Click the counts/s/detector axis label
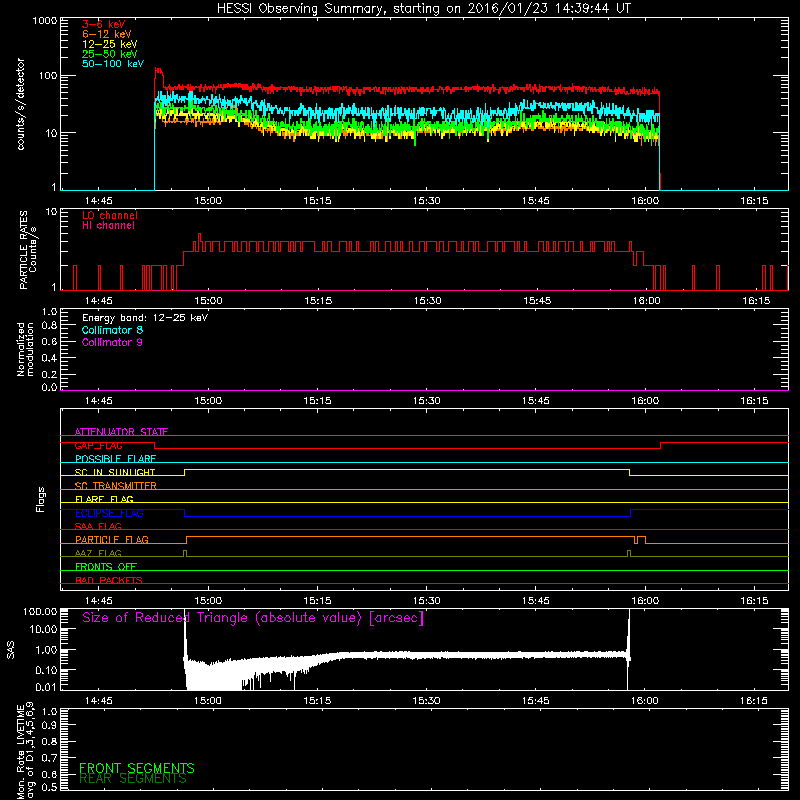 [x=20, y=104]
